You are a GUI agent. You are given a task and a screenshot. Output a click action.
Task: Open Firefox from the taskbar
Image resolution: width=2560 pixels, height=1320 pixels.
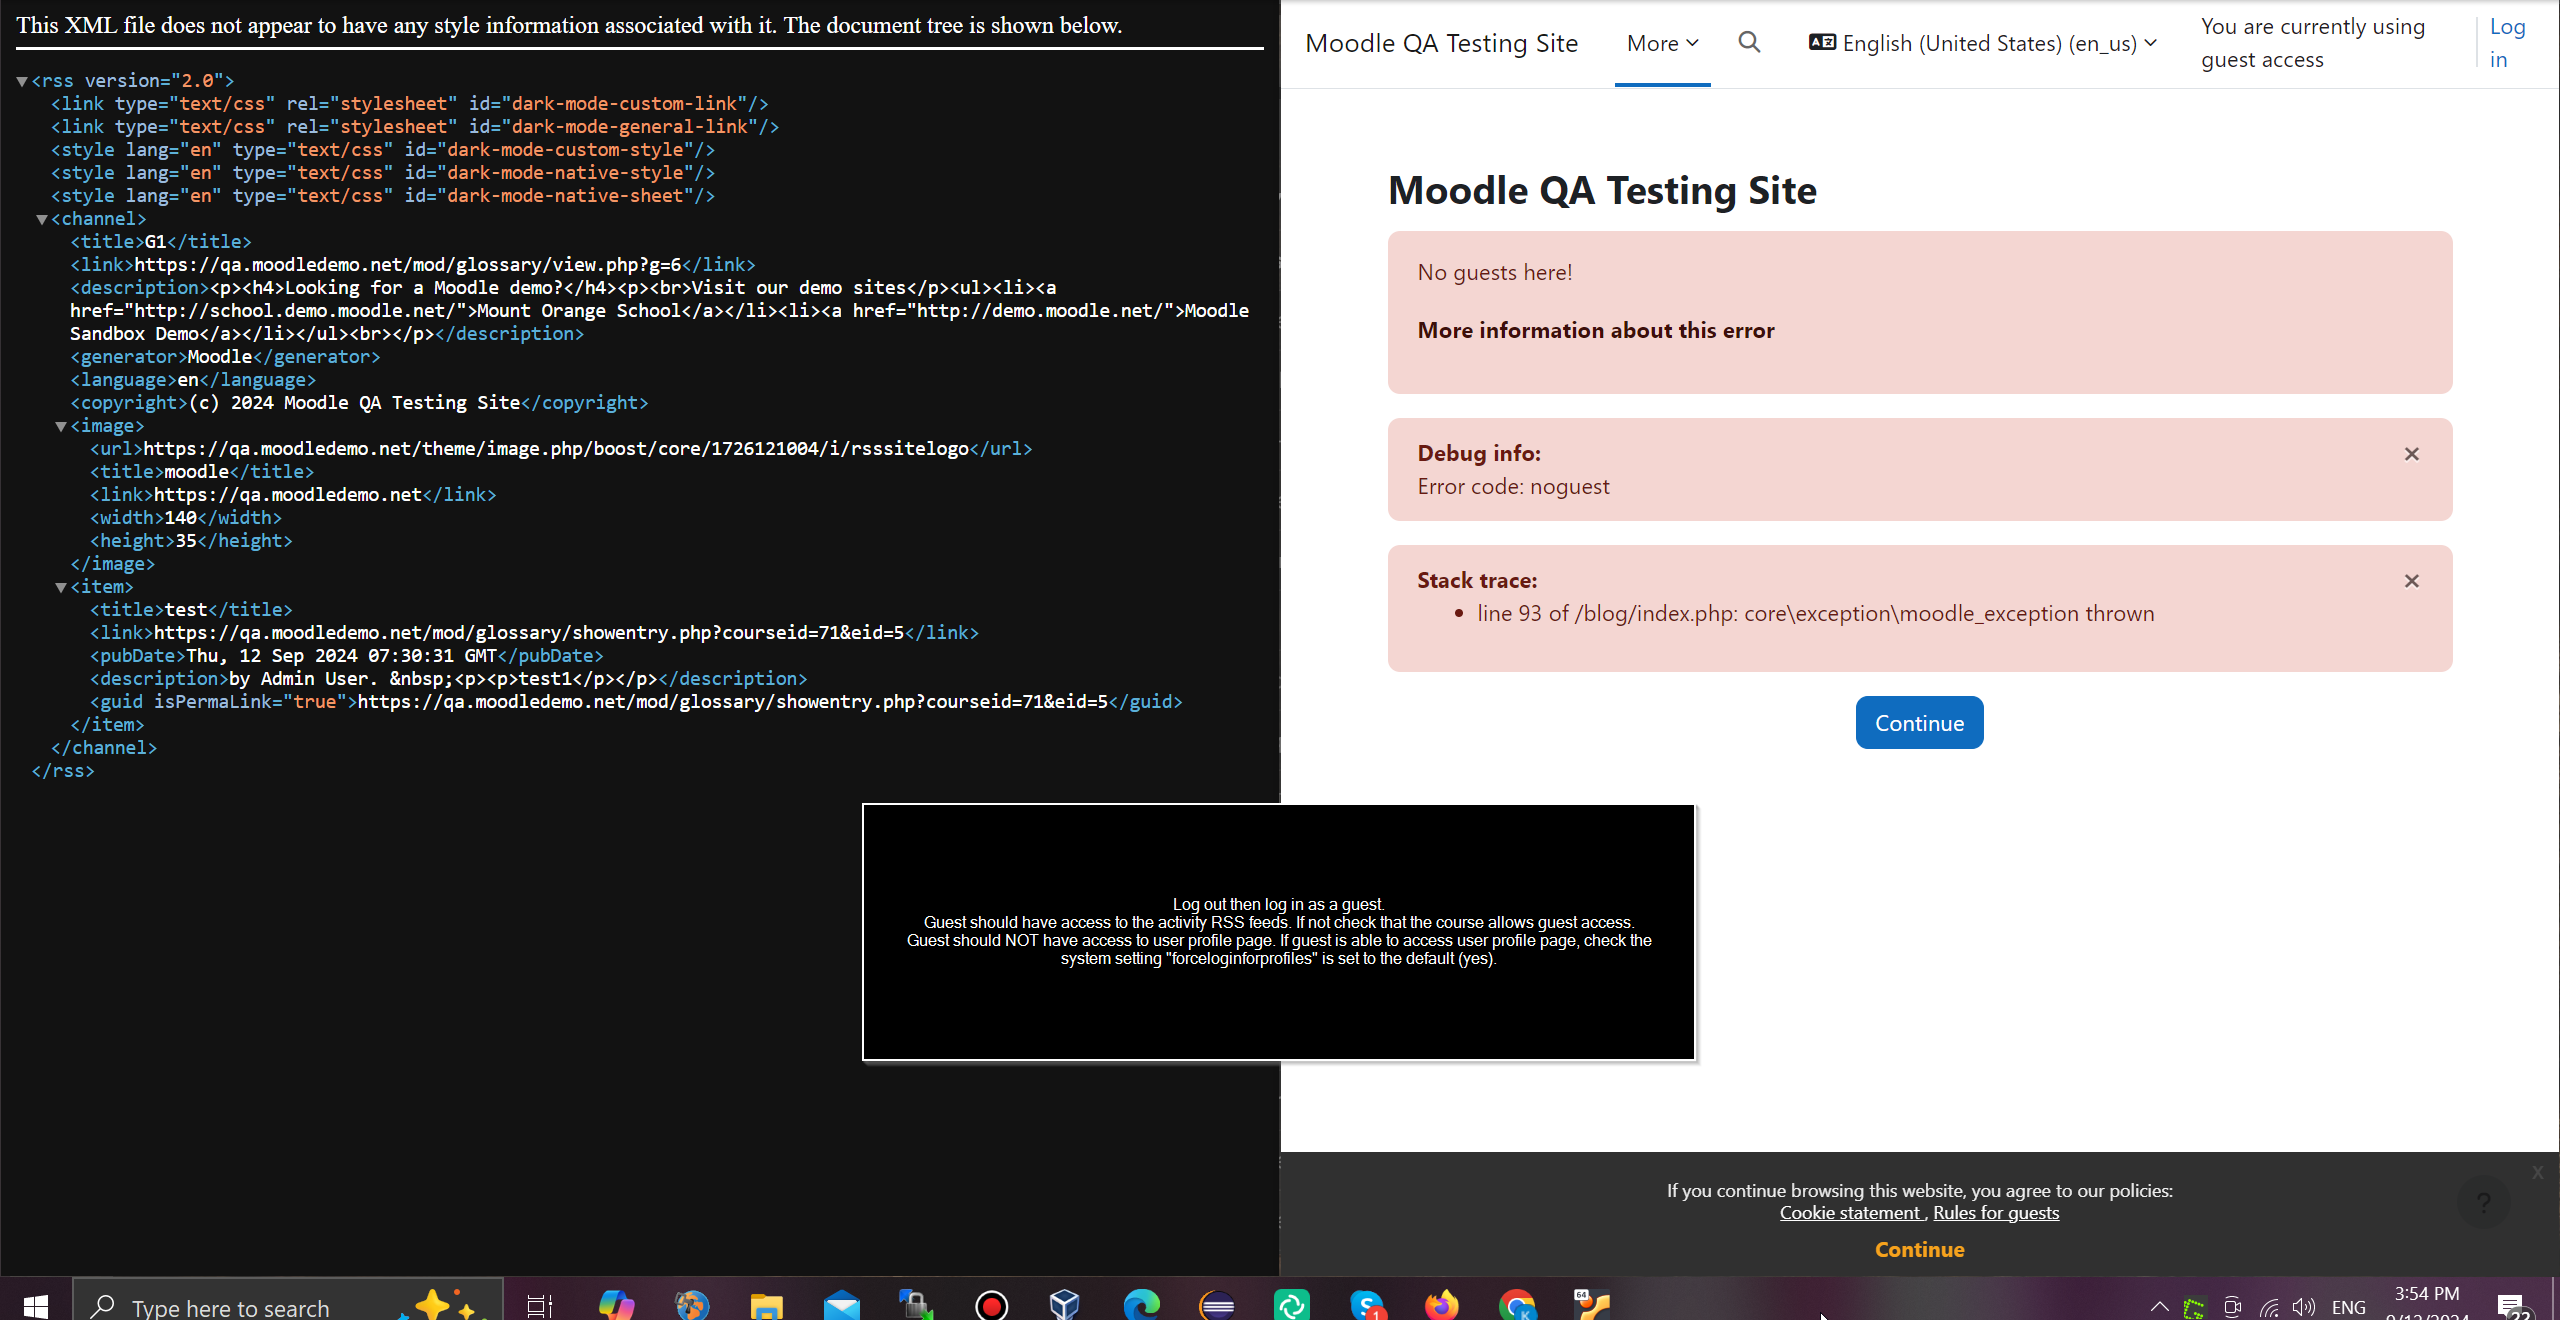(x=1442, y=1305)
